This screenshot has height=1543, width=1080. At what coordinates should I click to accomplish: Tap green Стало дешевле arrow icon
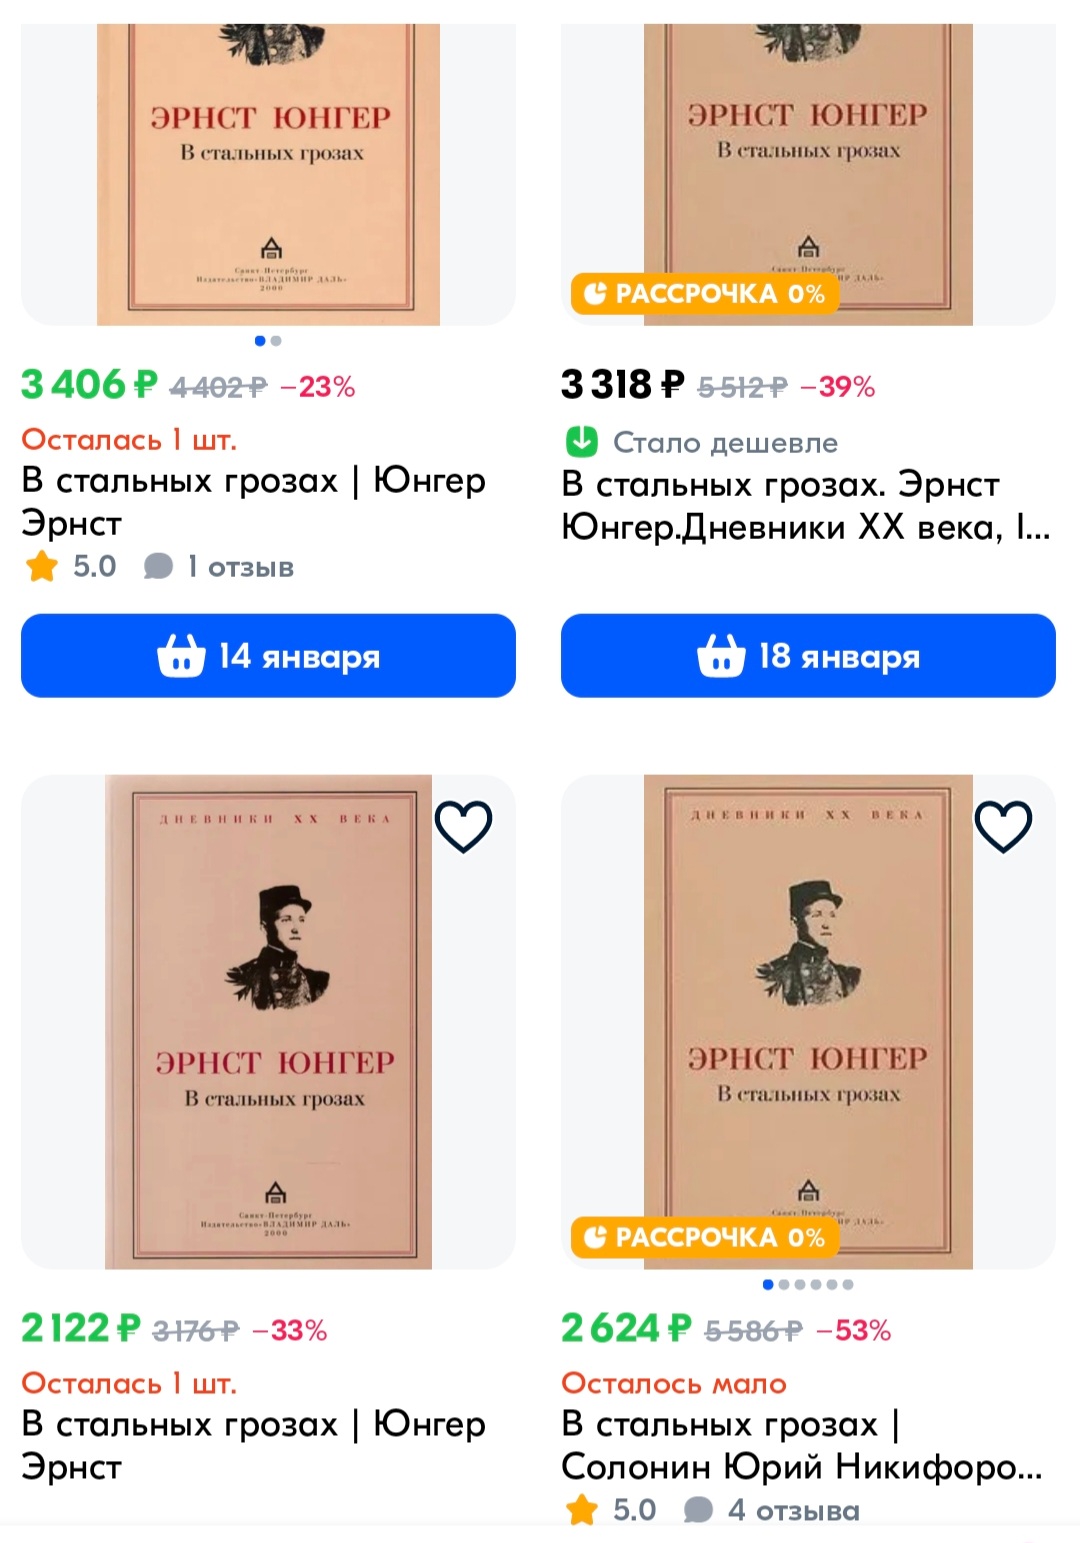click(582, 441)
